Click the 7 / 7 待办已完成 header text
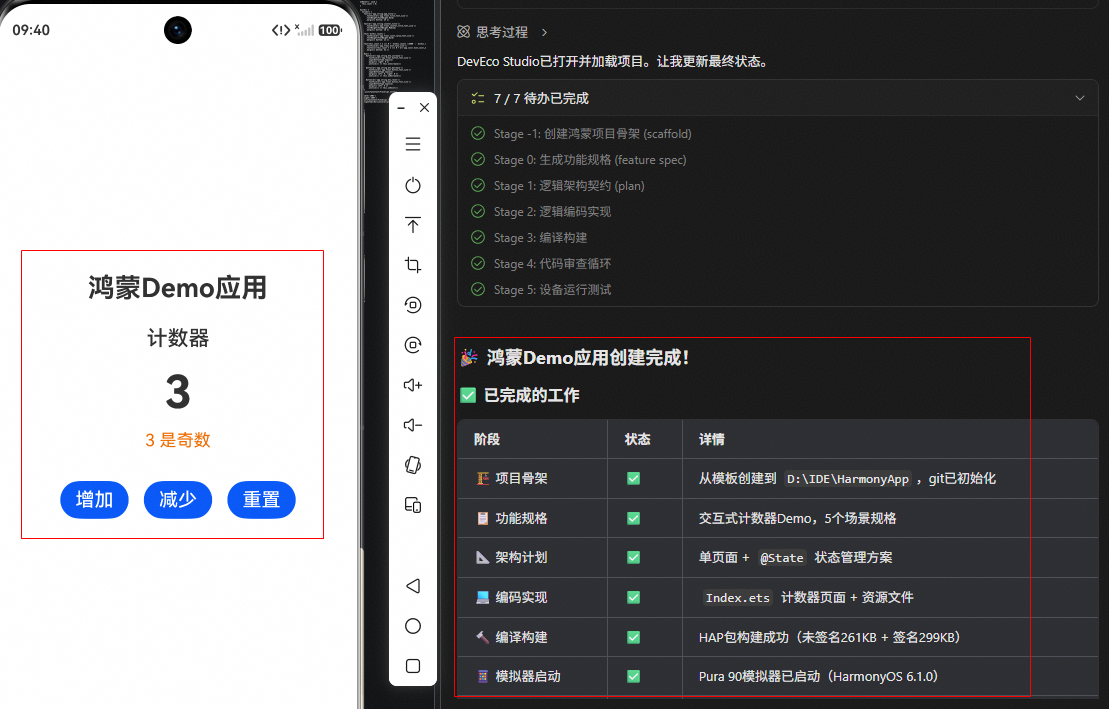This screenshot has height=709, width=1109. tap(541, 98)
